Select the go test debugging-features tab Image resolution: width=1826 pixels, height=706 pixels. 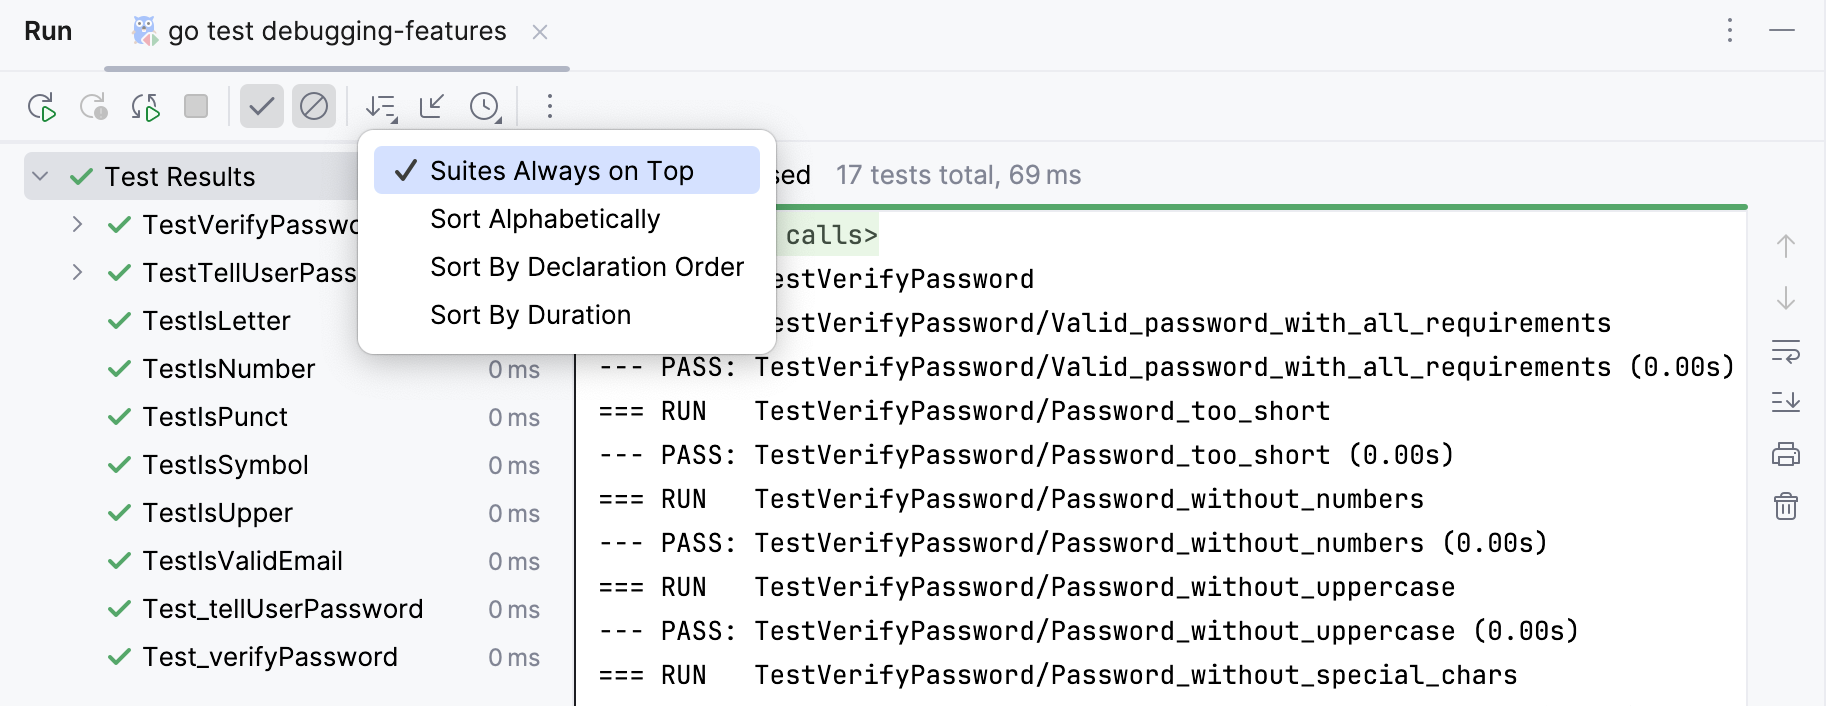coord(336,32)
